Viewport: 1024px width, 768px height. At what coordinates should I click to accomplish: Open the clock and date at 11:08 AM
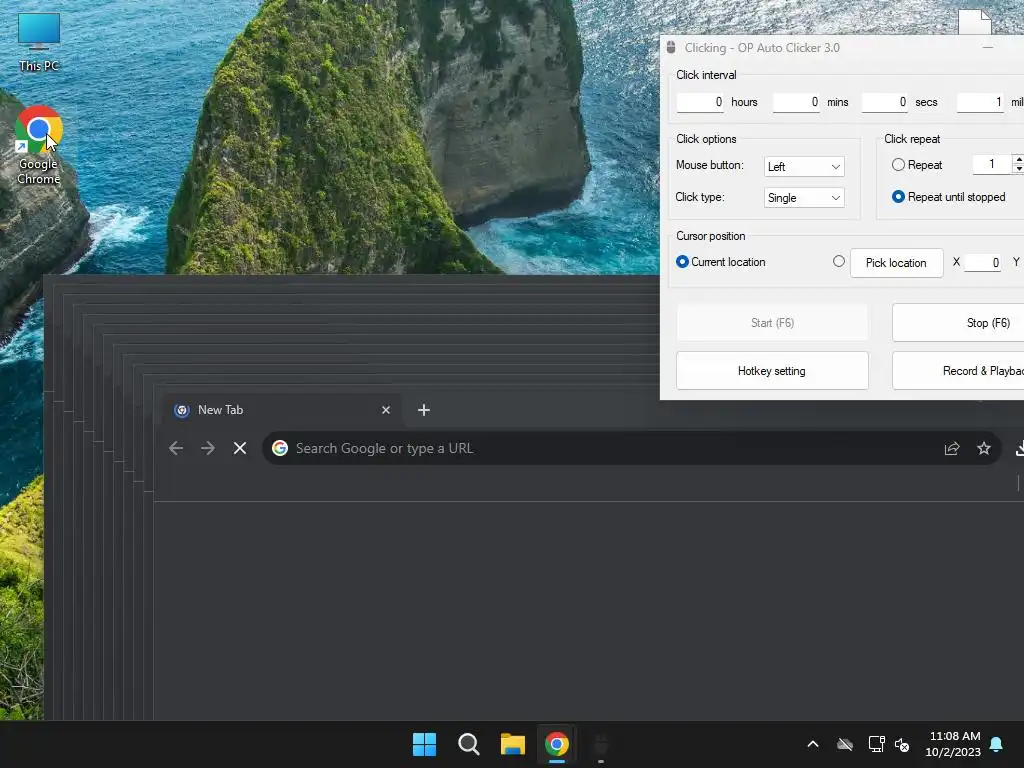coord(953,744)
